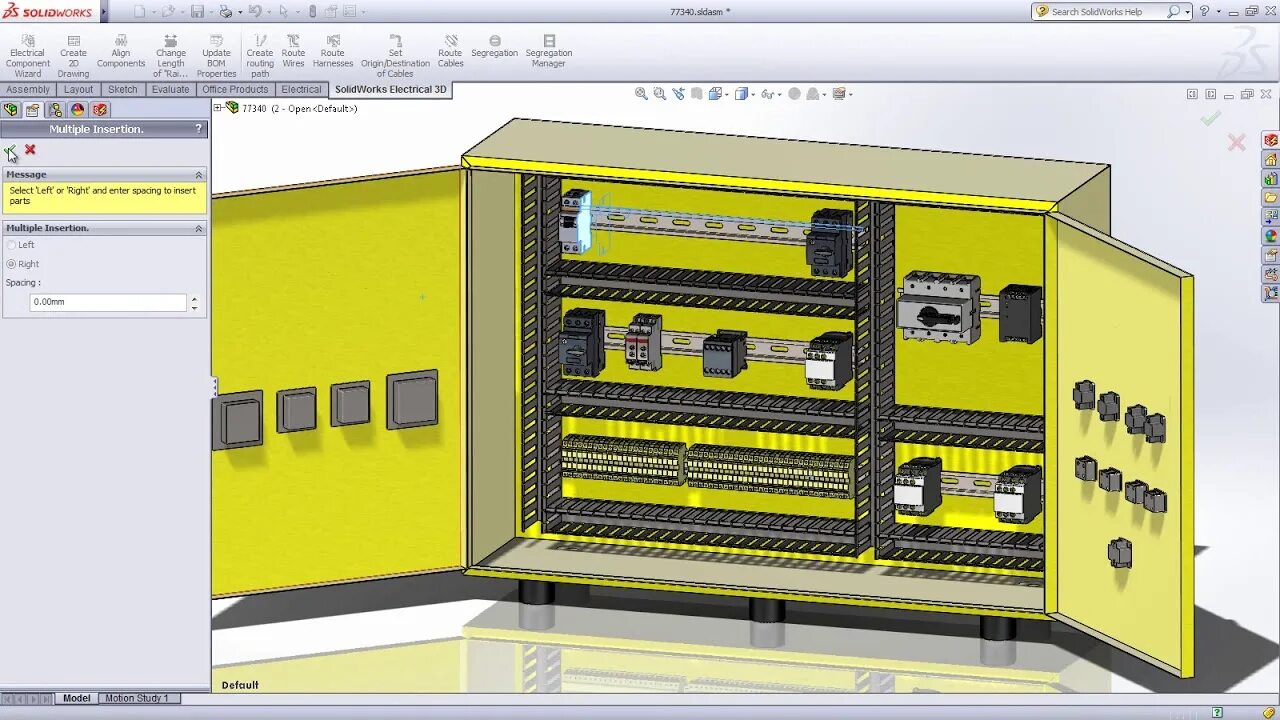This screenshot has height=720, width=1280.
Task: Switch to the Evaluate tab
Action: point(170,90)
